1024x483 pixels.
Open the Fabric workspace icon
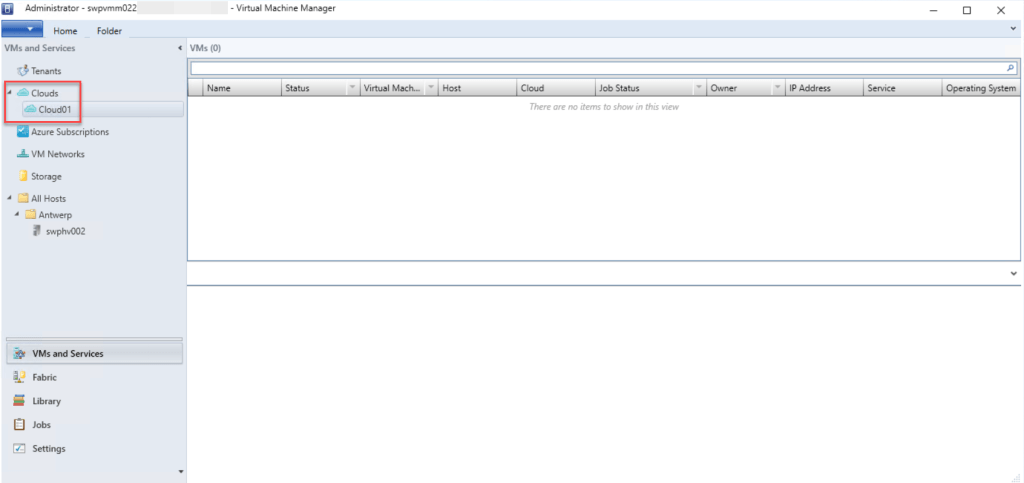(19, 378)
